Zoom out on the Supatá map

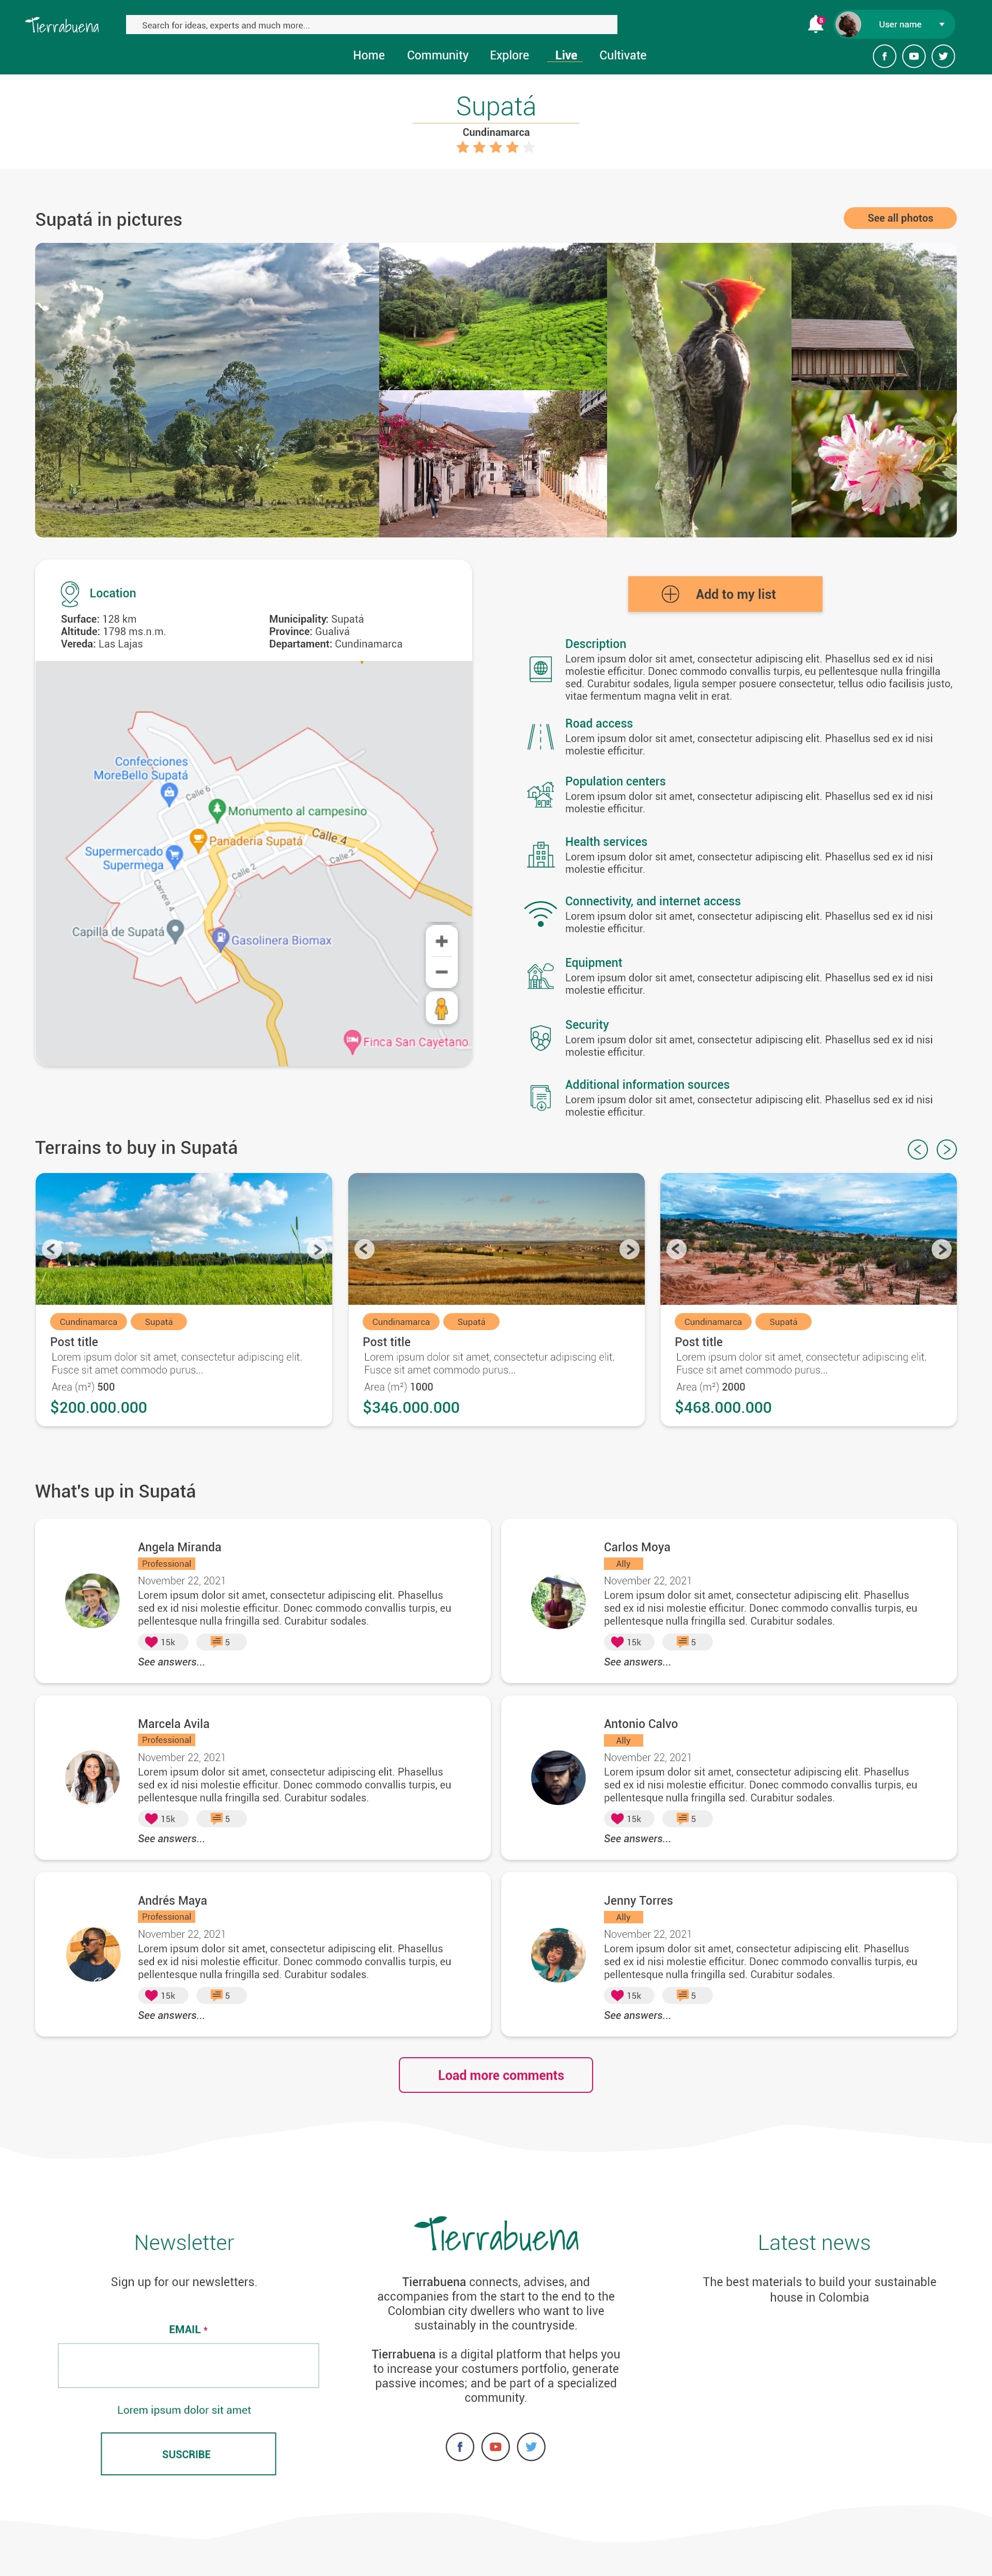click(x=441, y=972)
